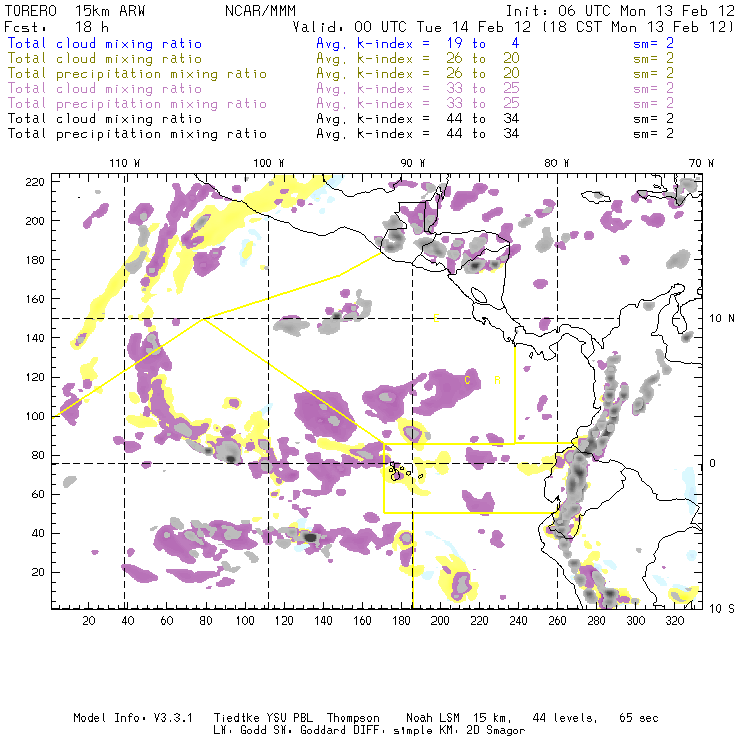Click the olive 'Total precipitation mixing ratio' legend entry

[137, 74]
